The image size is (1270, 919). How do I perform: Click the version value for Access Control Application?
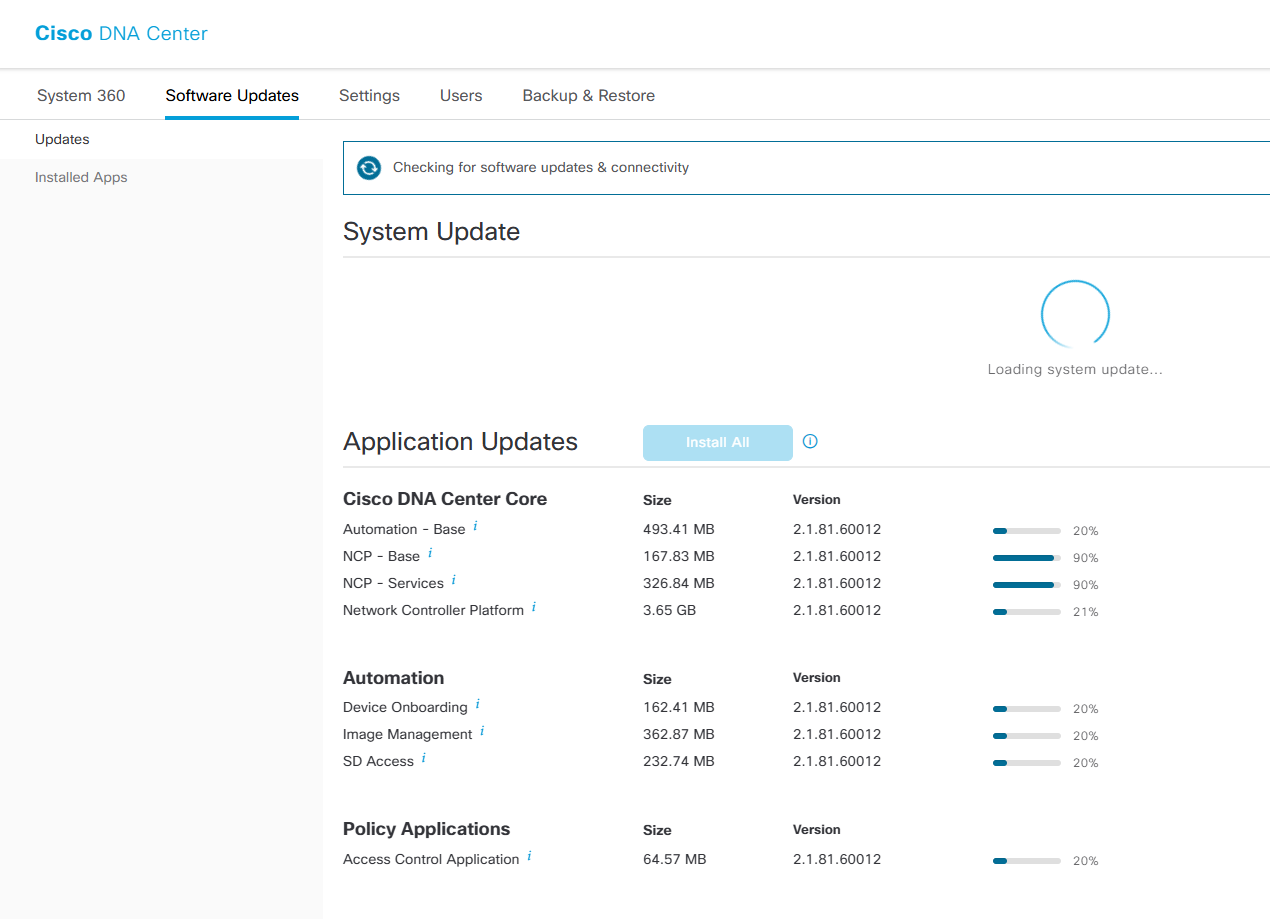click(837, 859)
